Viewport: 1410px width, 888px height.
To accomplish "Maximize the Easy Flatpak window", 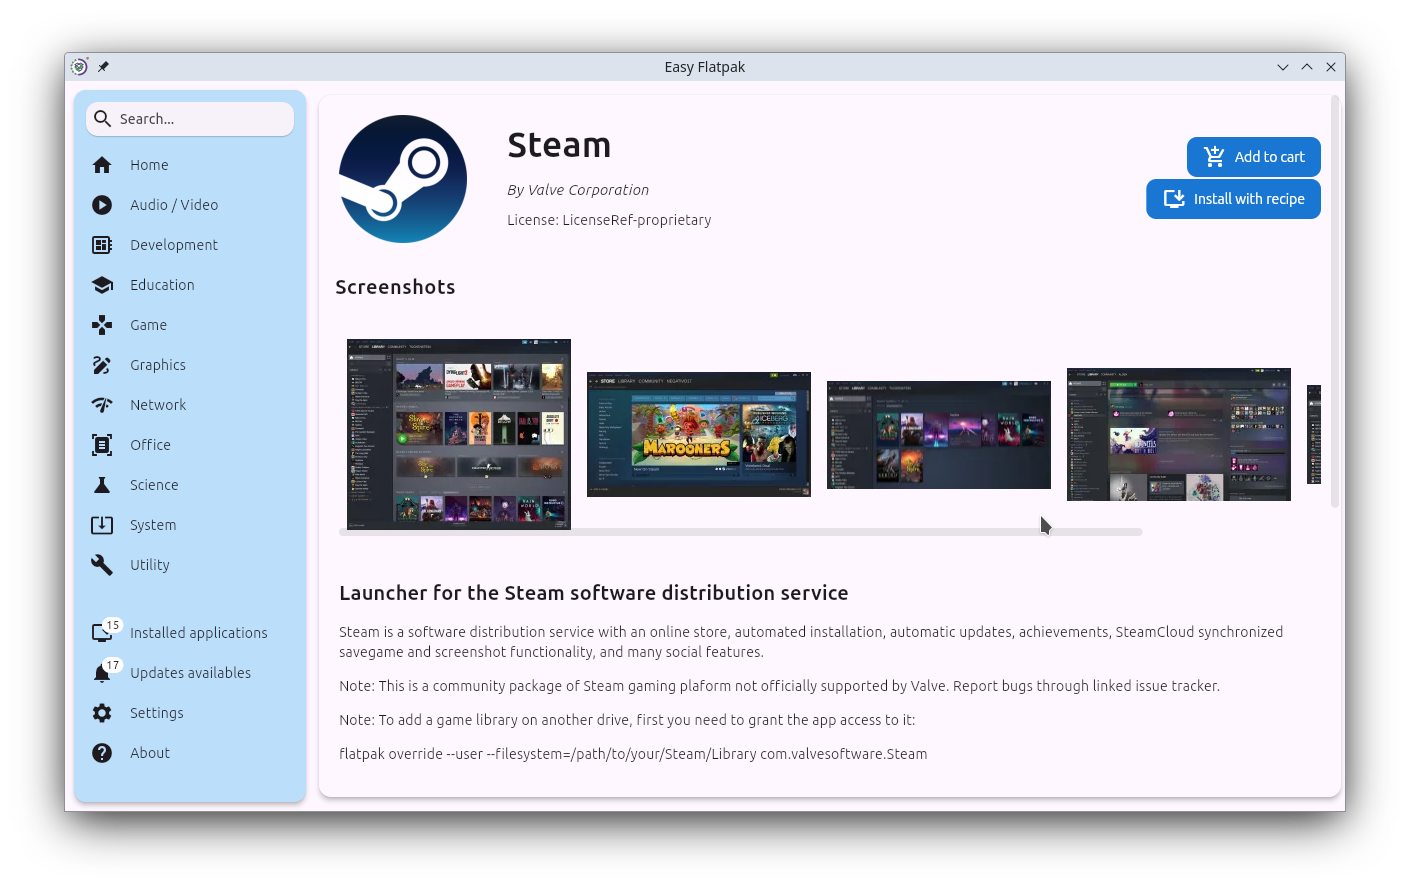I will 1307,67.
